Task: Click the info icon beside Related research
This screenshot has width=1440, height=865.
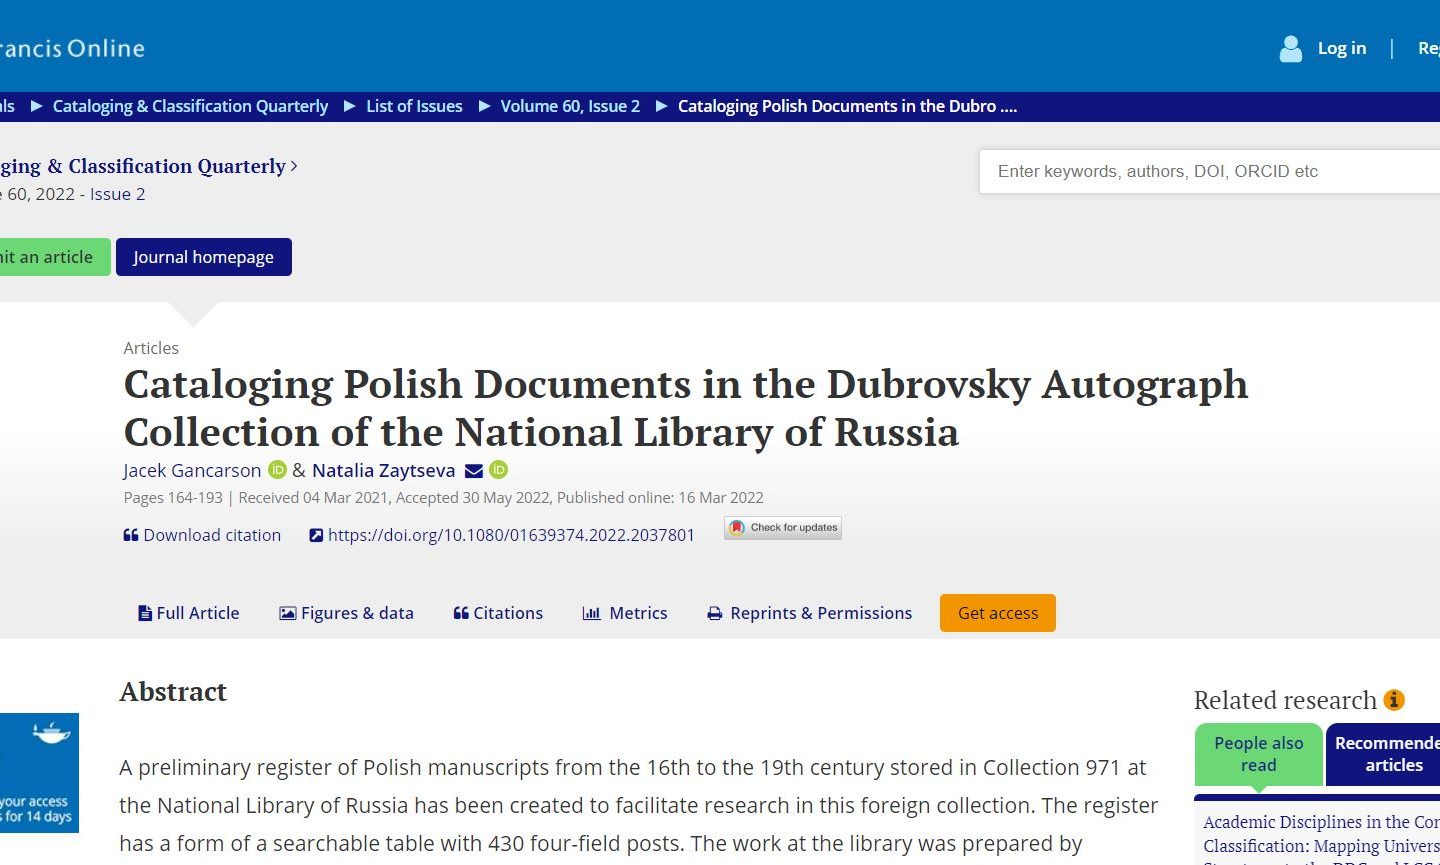Action: pyautogui.click(x=1394, y=700)
